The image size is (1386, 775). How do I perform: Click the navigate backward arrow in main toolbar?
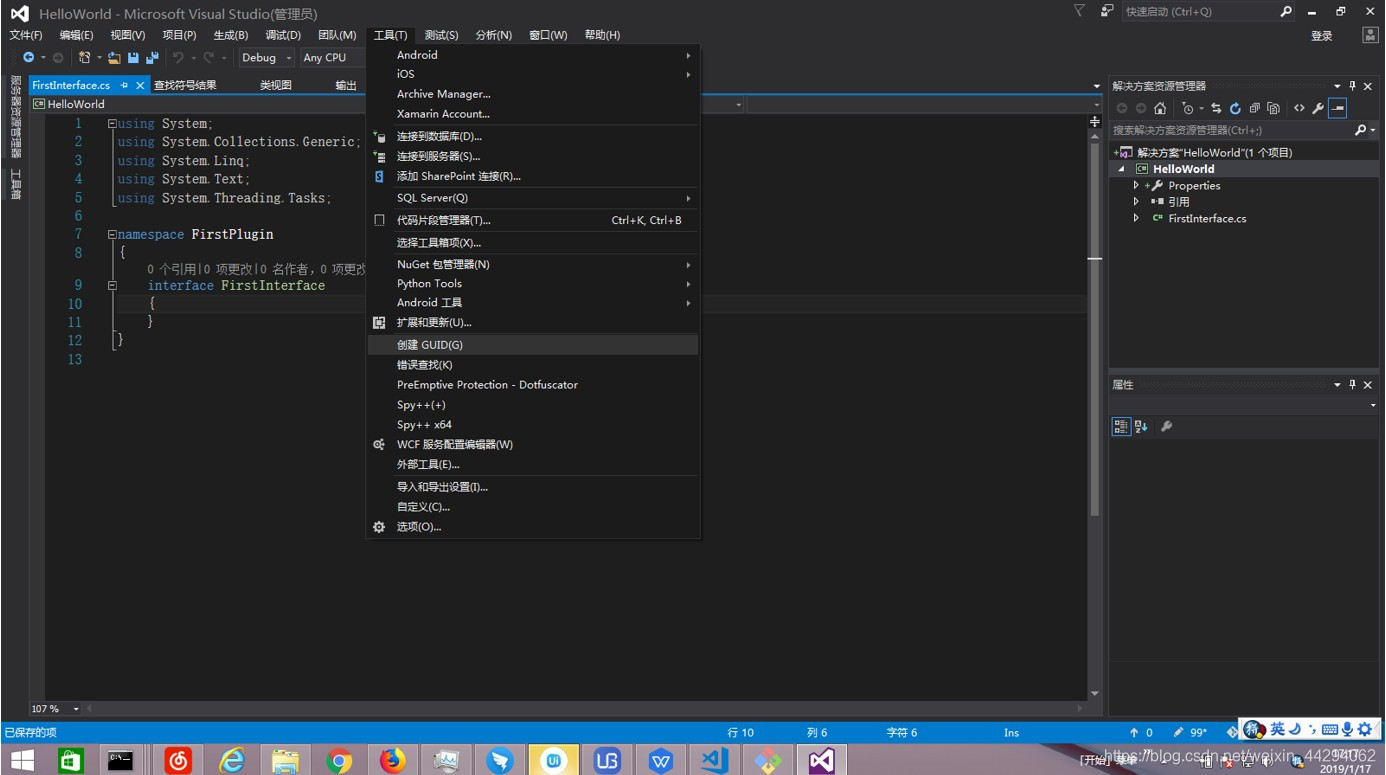(x=28, y=58)
